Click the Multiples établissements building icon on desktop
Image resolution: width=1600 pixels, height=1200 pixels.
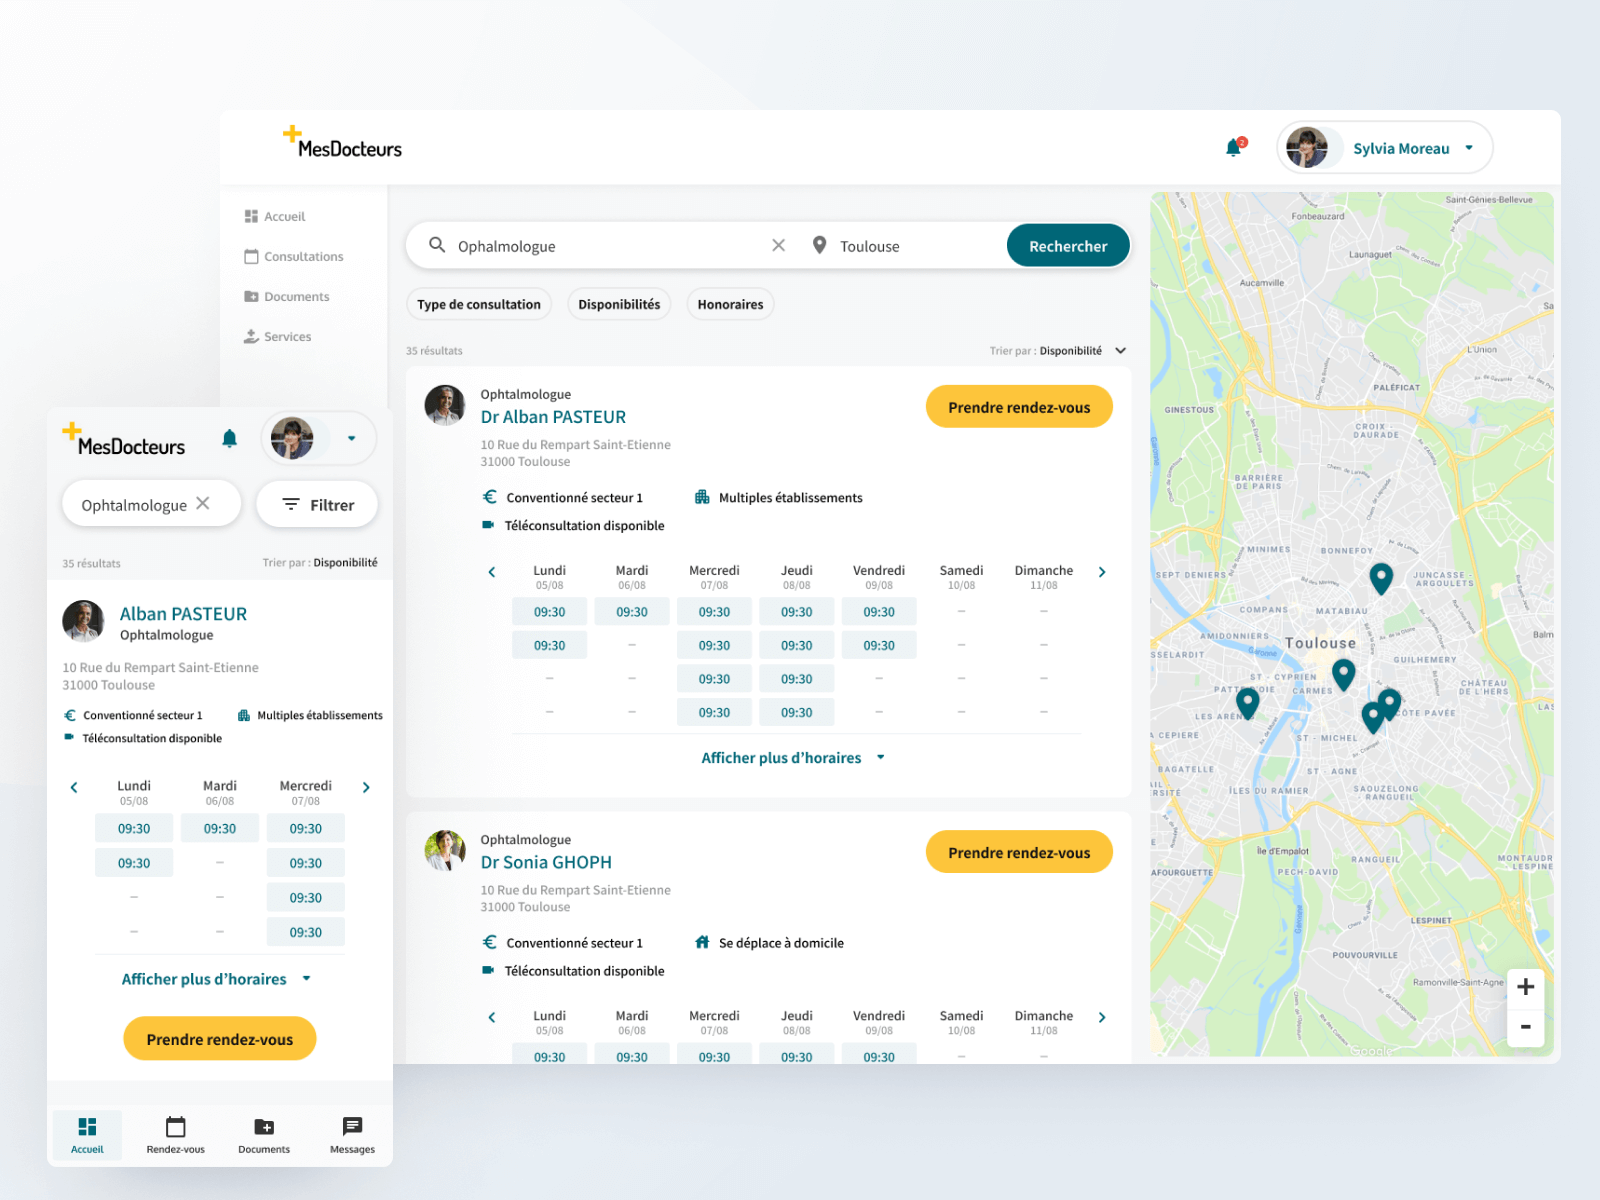[702, 497]
